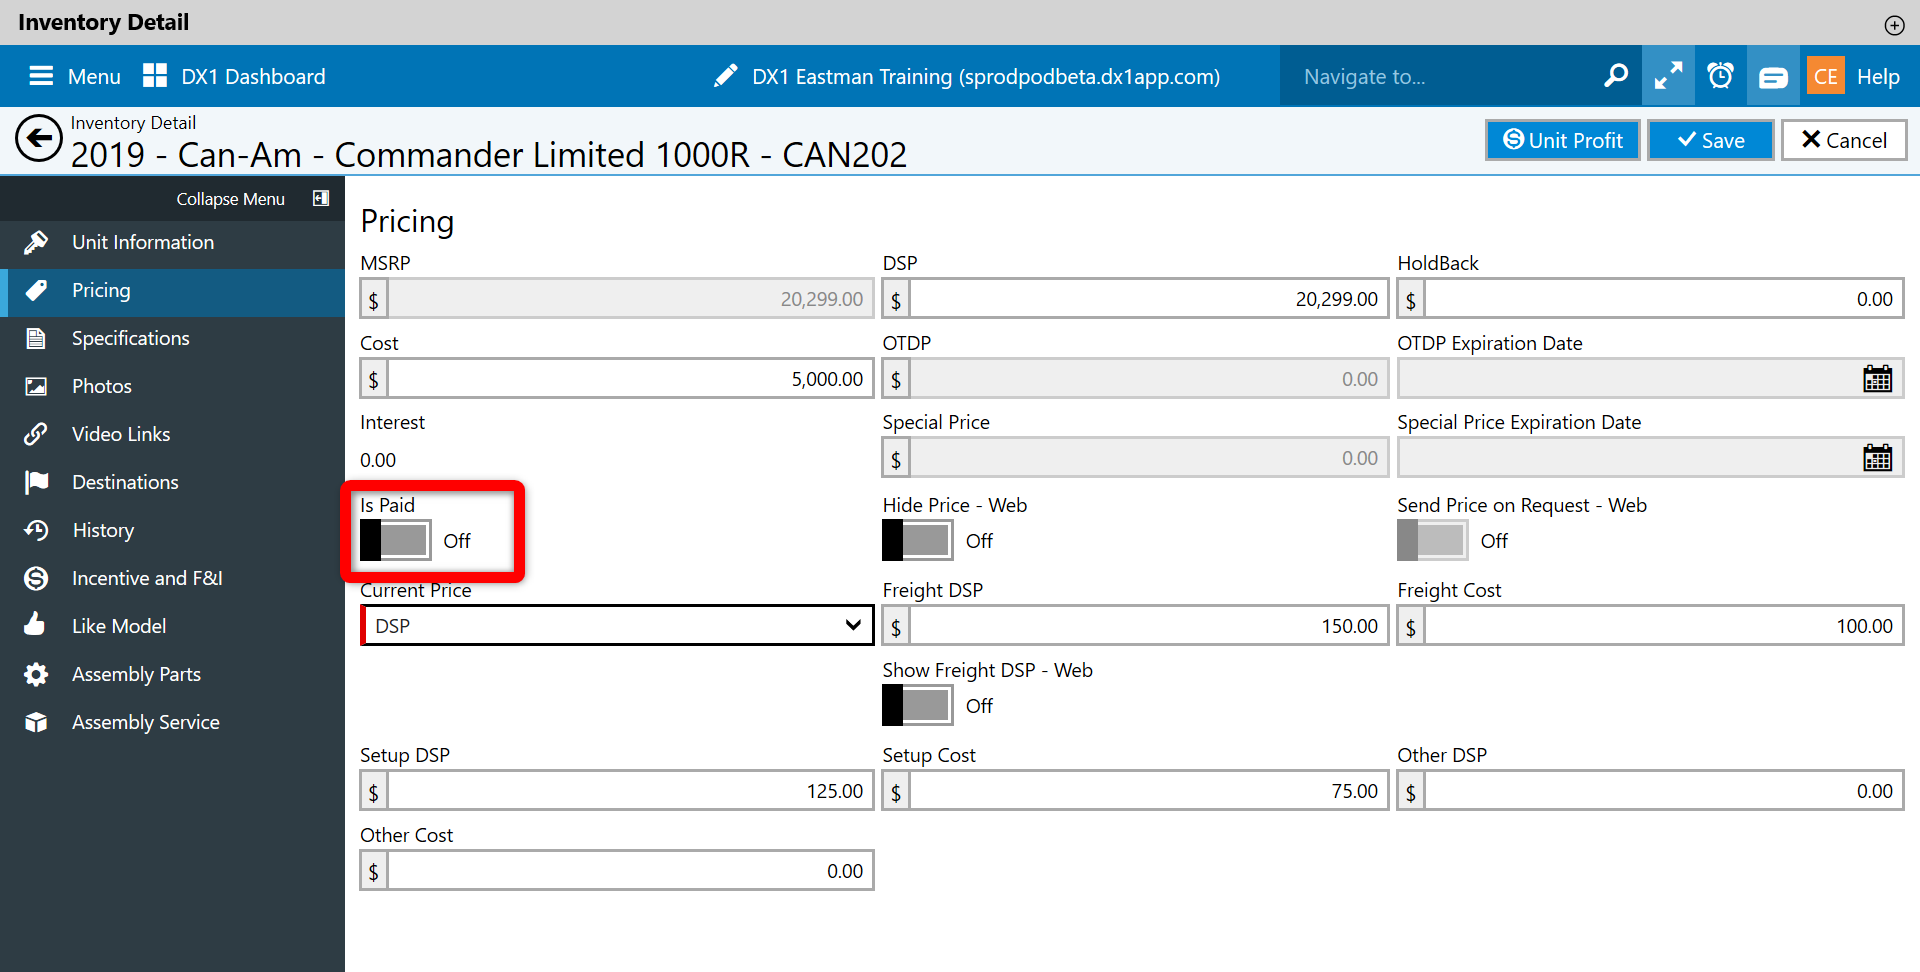This screenshot has width=1920, height=972.
Task: Click the collapse menu panel icon
Action: click(321, 198)
